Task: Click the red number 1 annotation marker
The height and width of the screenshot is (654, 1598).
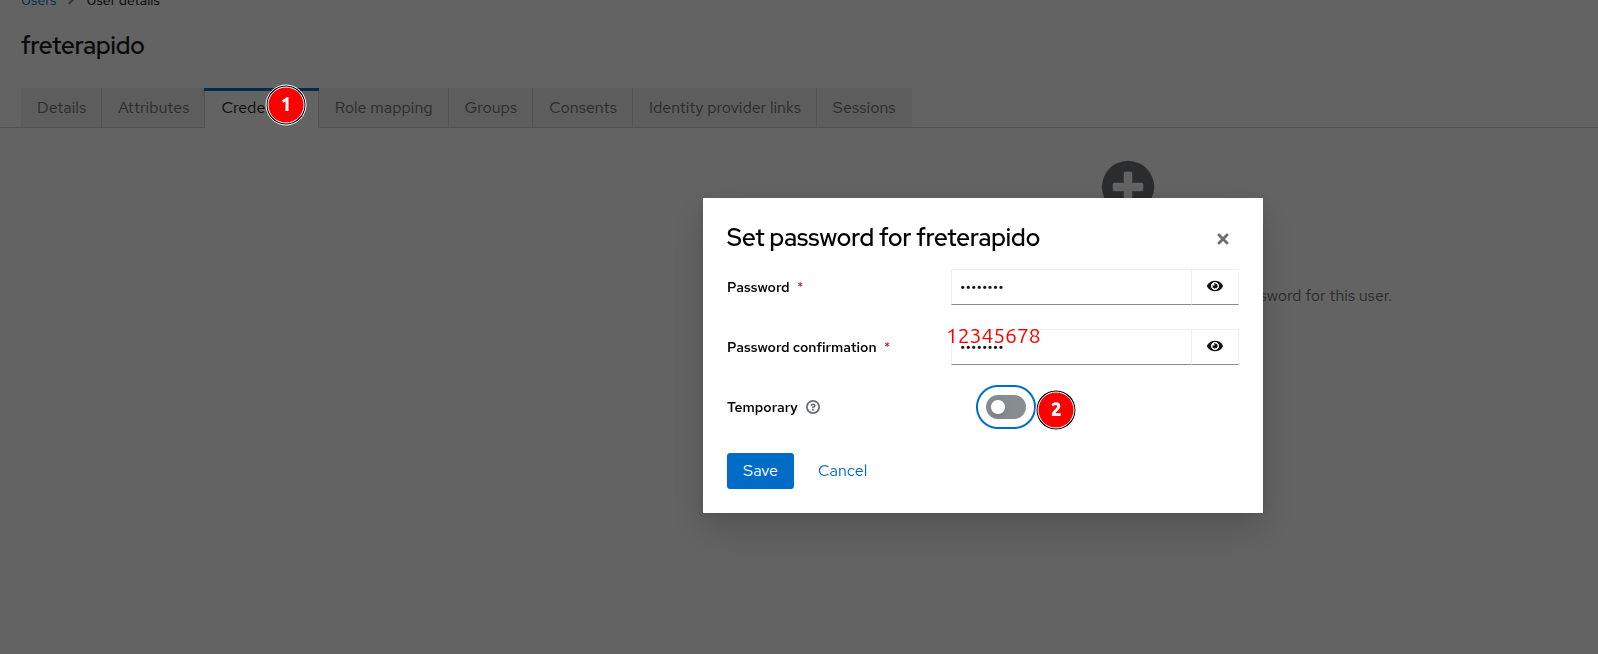Action: coord(286,105)
